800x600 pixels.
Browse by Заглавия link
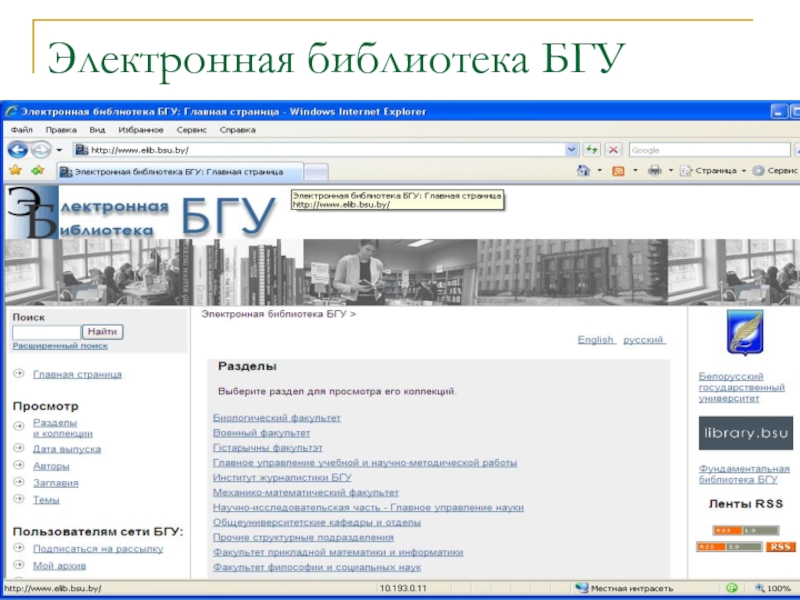pyautogui.click(x=56, y=483)
